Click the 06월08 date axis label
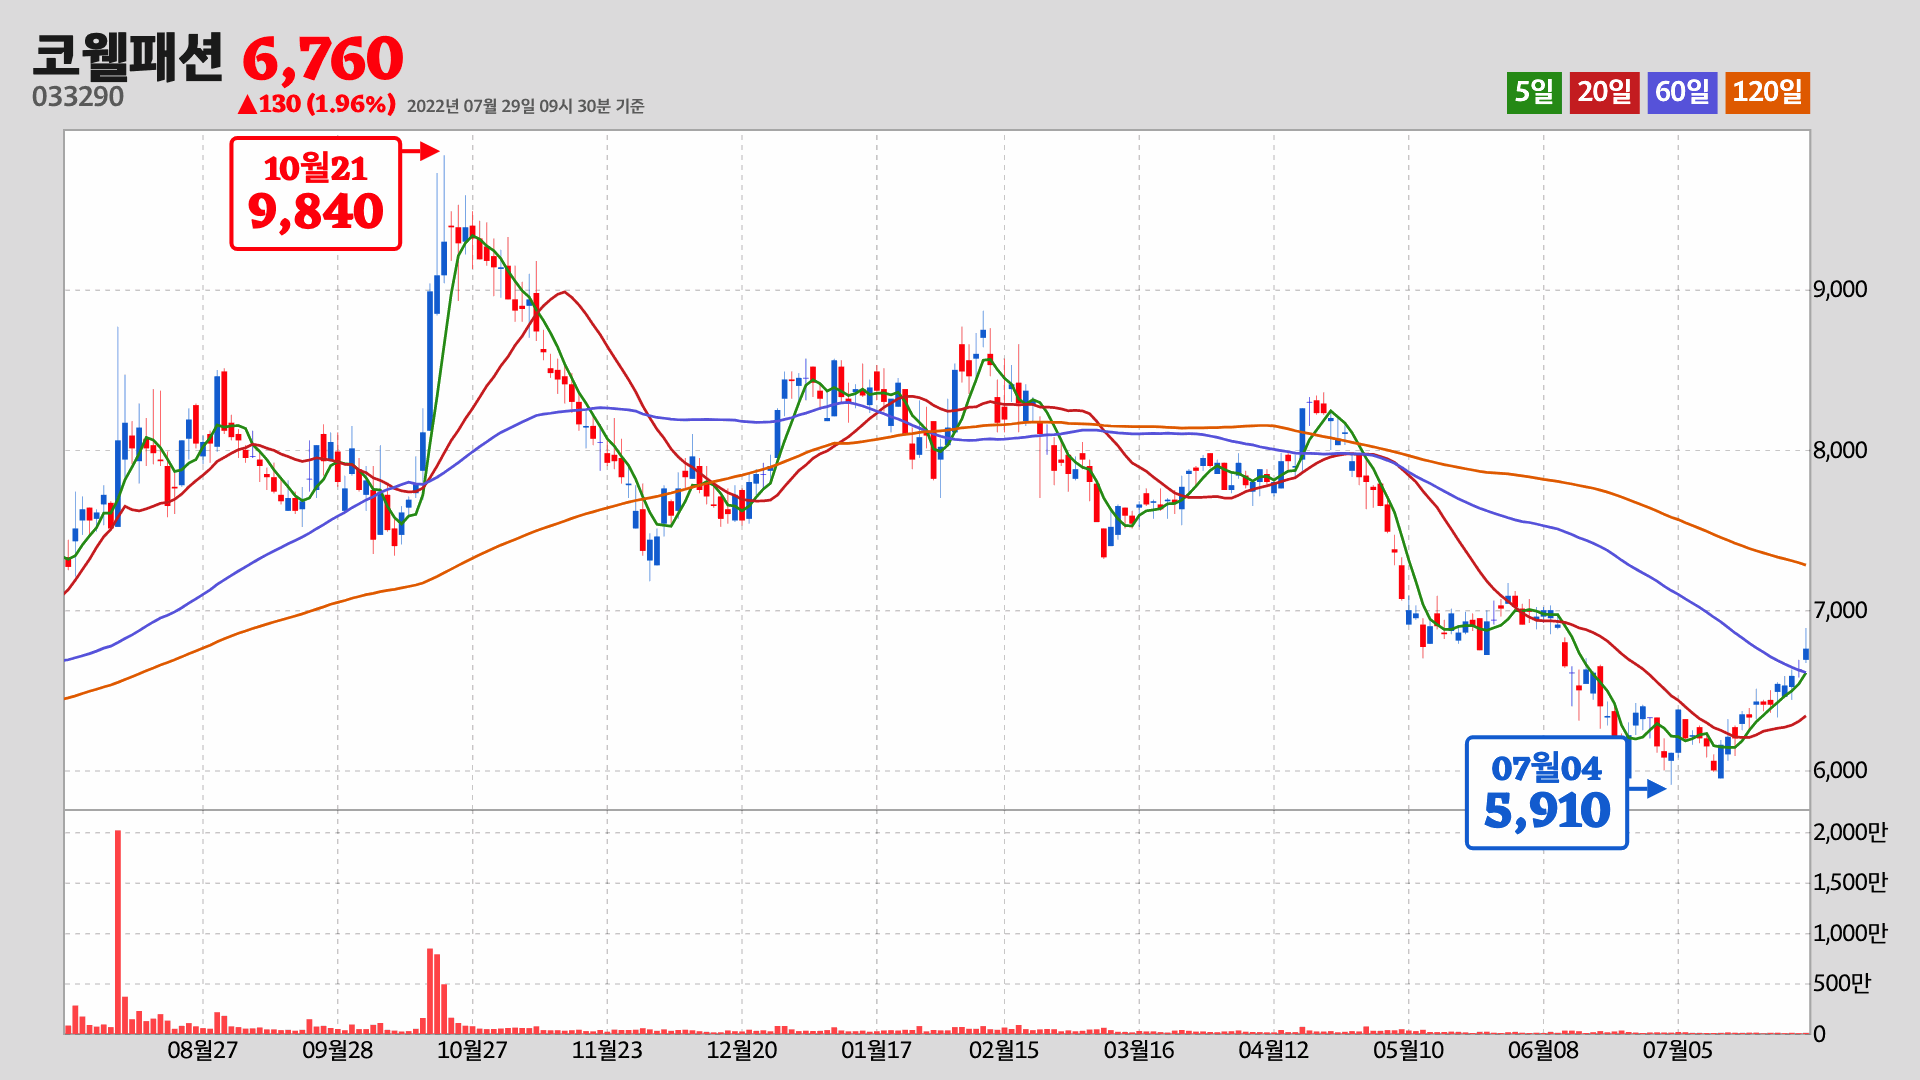1920x1080 pixels. (1543, 1051)
